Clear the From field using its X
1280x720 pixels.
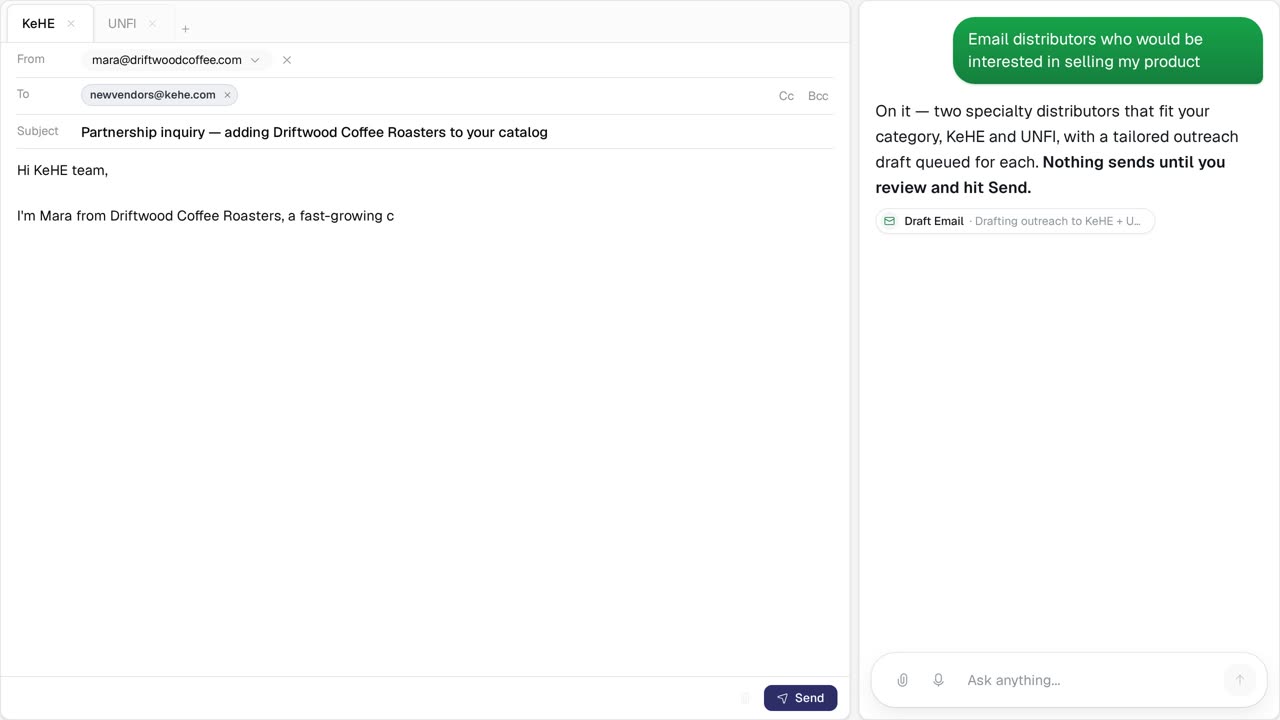[287, 60]
